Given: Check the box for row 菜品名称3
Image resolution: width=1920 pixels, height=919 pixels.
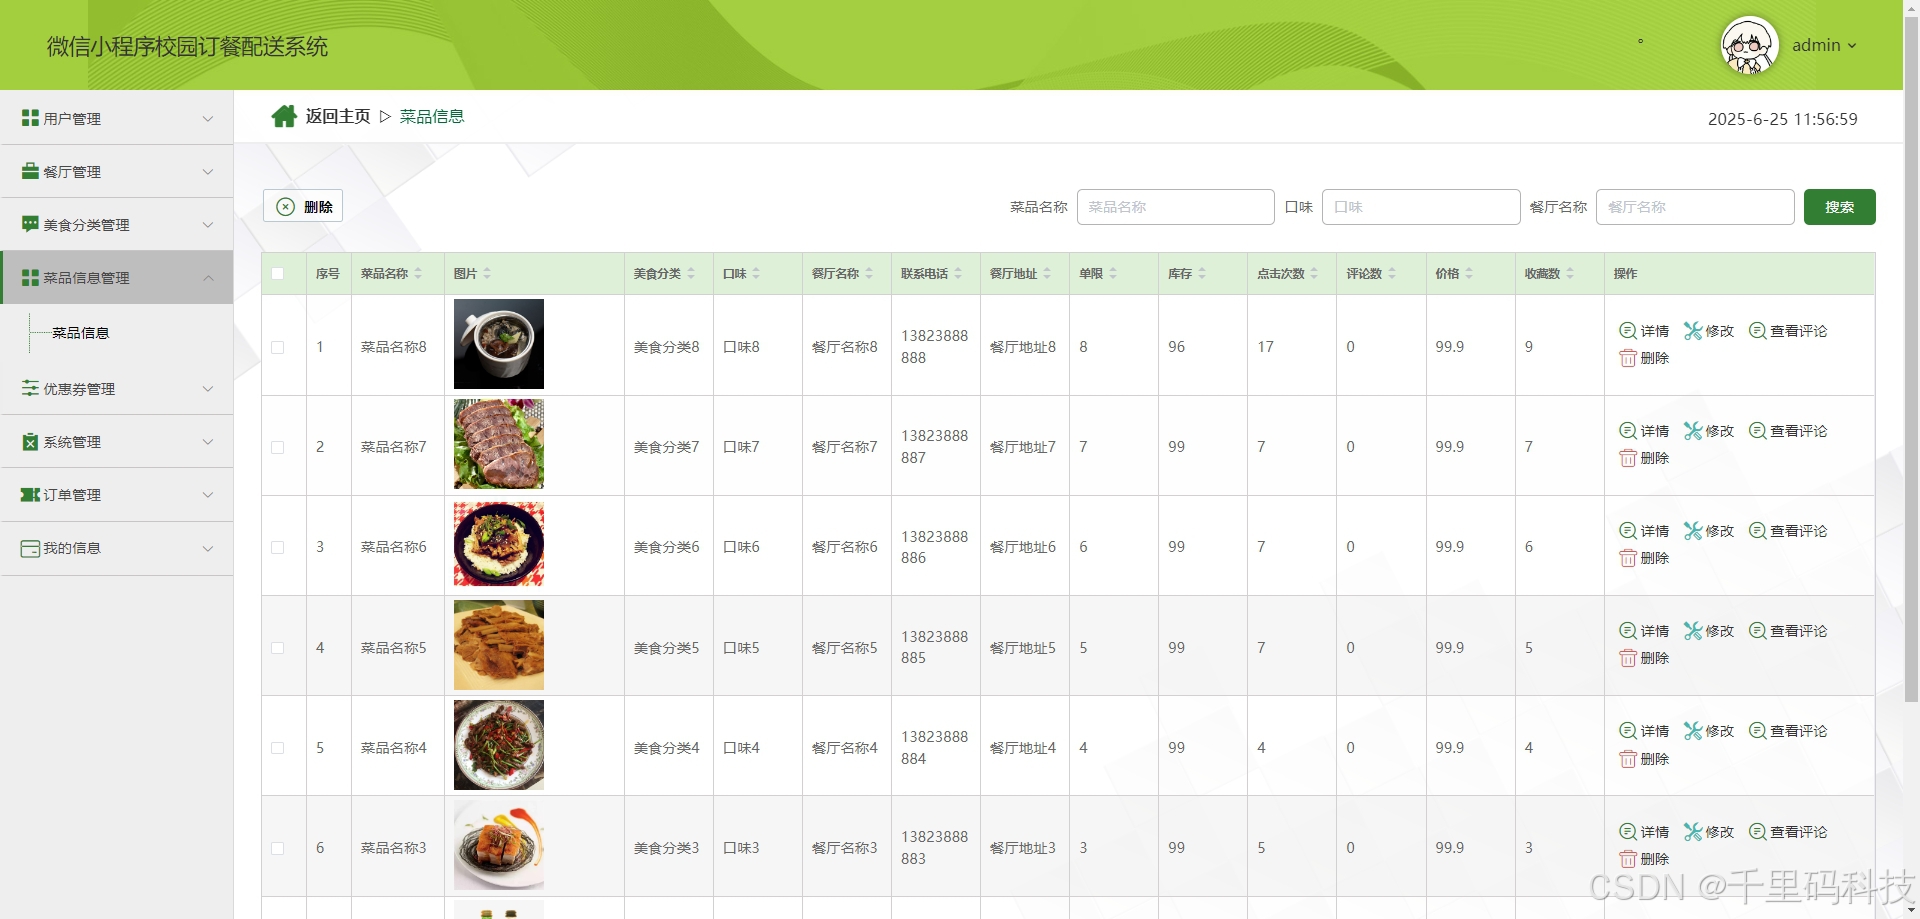Looking at the screenshot, I should 278,848.
